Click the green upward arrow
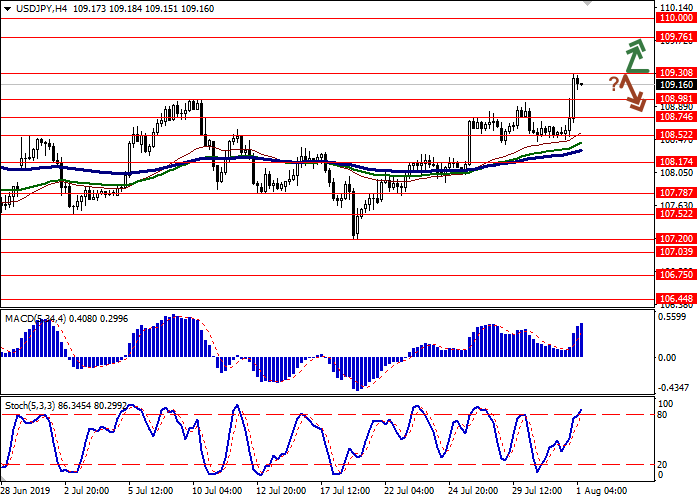The width and height of the screenshot is (700, 500). [x=632, y=58]
